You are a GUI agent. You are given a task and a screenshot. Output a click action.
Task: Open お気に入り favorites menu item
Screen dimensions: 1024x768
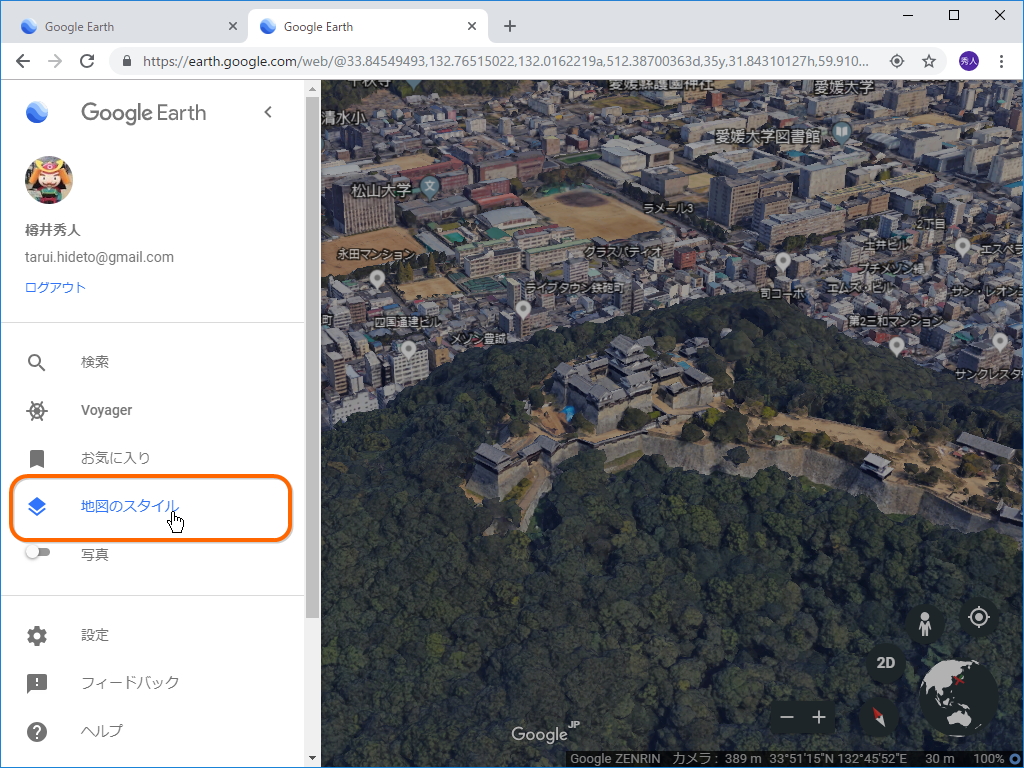click(x=153, y=458)
